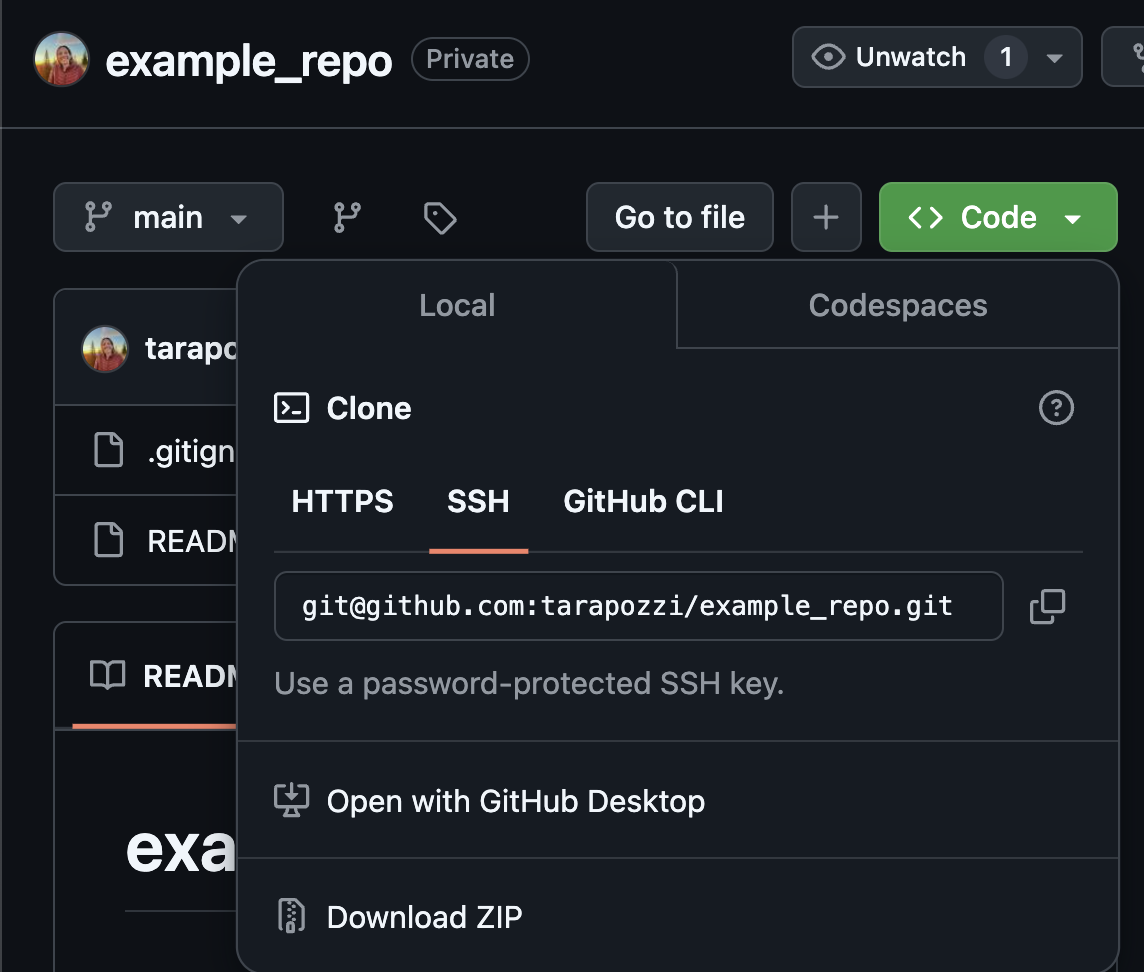Click the ZIP file icon

(x=291, y=917)
